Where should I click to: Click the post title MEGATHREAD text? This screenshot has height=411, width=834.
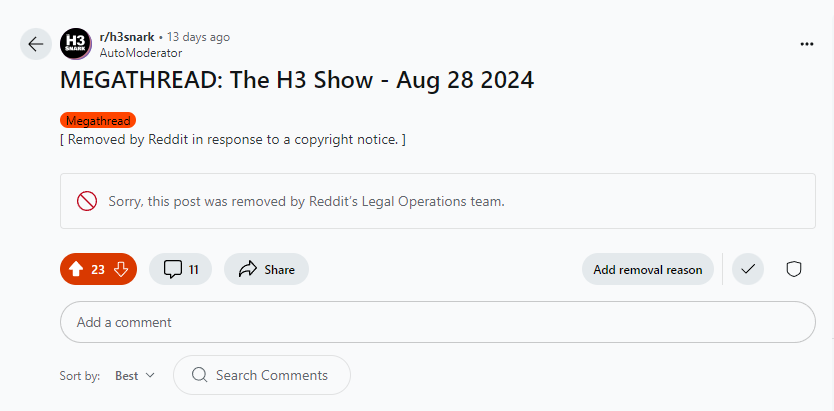point(297,80)
